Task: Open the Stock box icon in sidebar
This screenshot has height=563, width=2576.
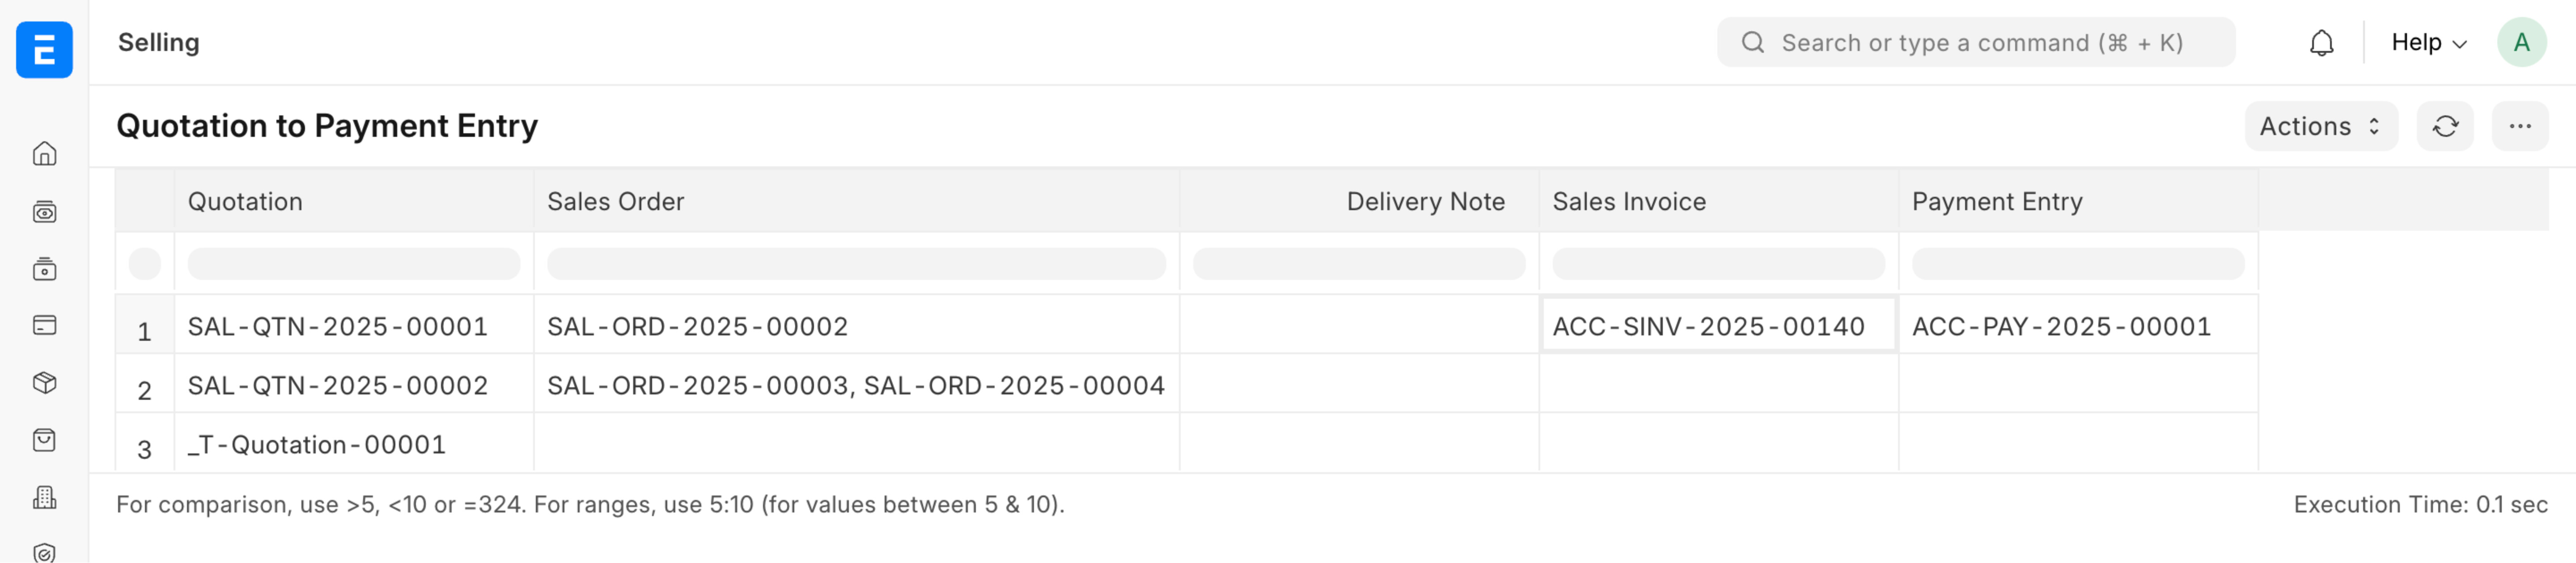Action: click(44, 382)
